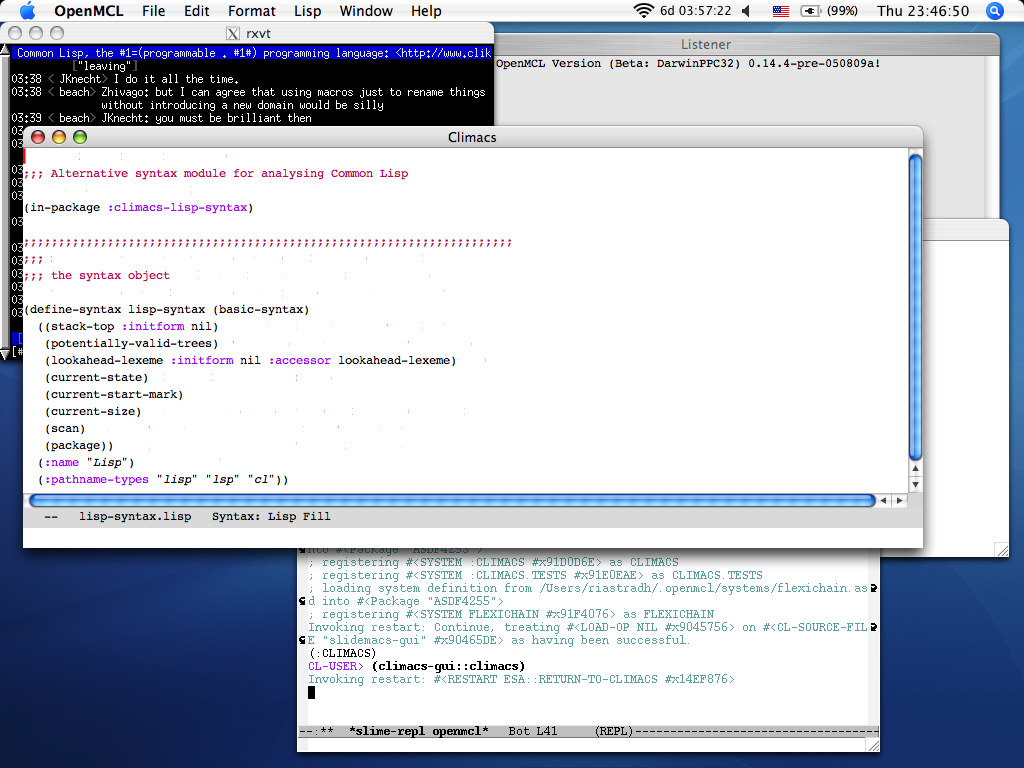Image resolution: width=1024 pixels, height=768 pixels.
Task: Open the OpenMCL application menu
Action: pyautogui.click(x=88, y=11)
